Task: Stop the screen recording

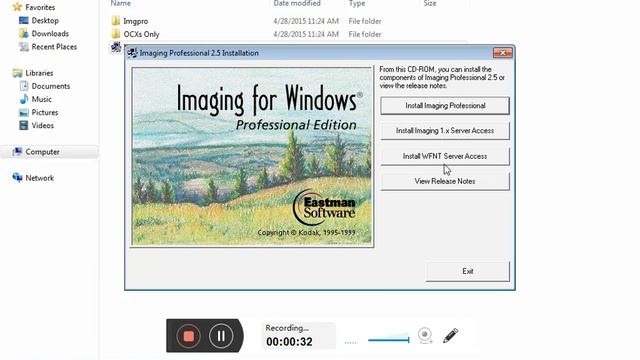Action: pyautogui.click(x=188, y=336)
